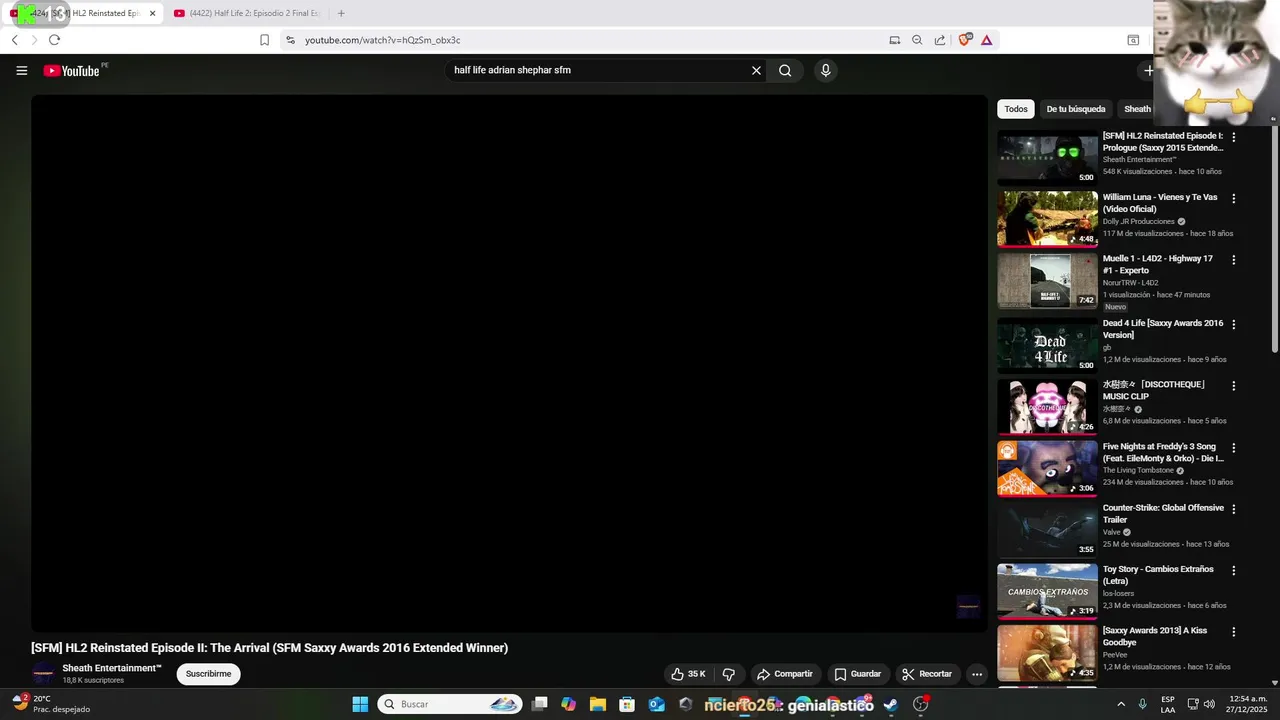This screenshot has height=720, width=1280.
Task: Open options menu for William Luna video
Action: point(1233,199)
